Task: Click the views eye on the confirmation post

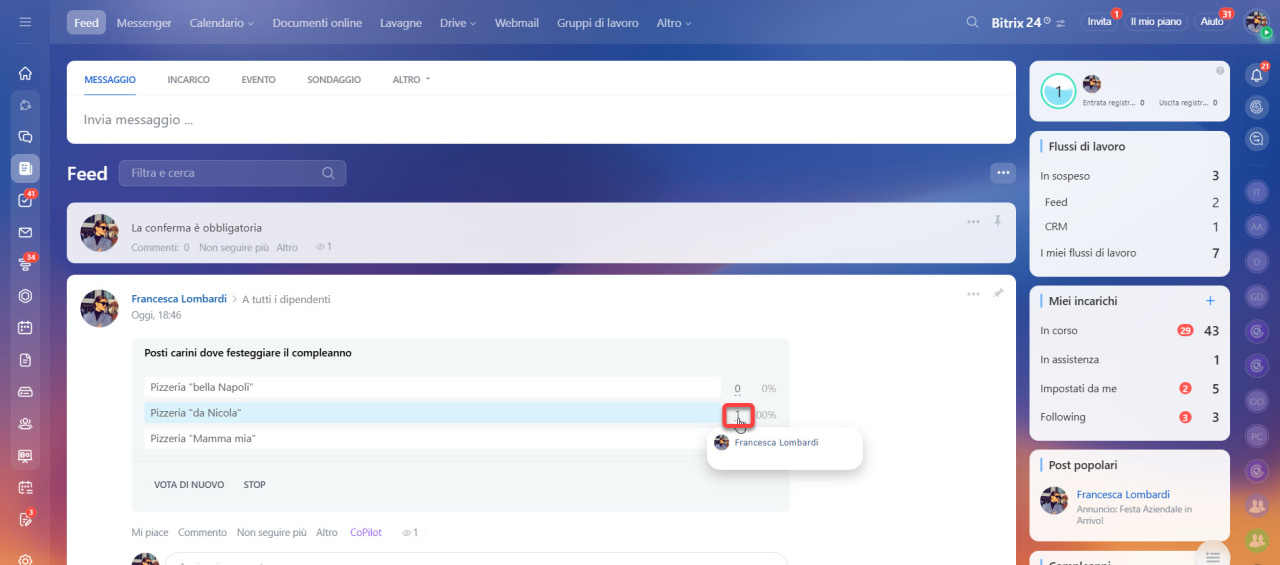Action: click(x=320, y=247)
